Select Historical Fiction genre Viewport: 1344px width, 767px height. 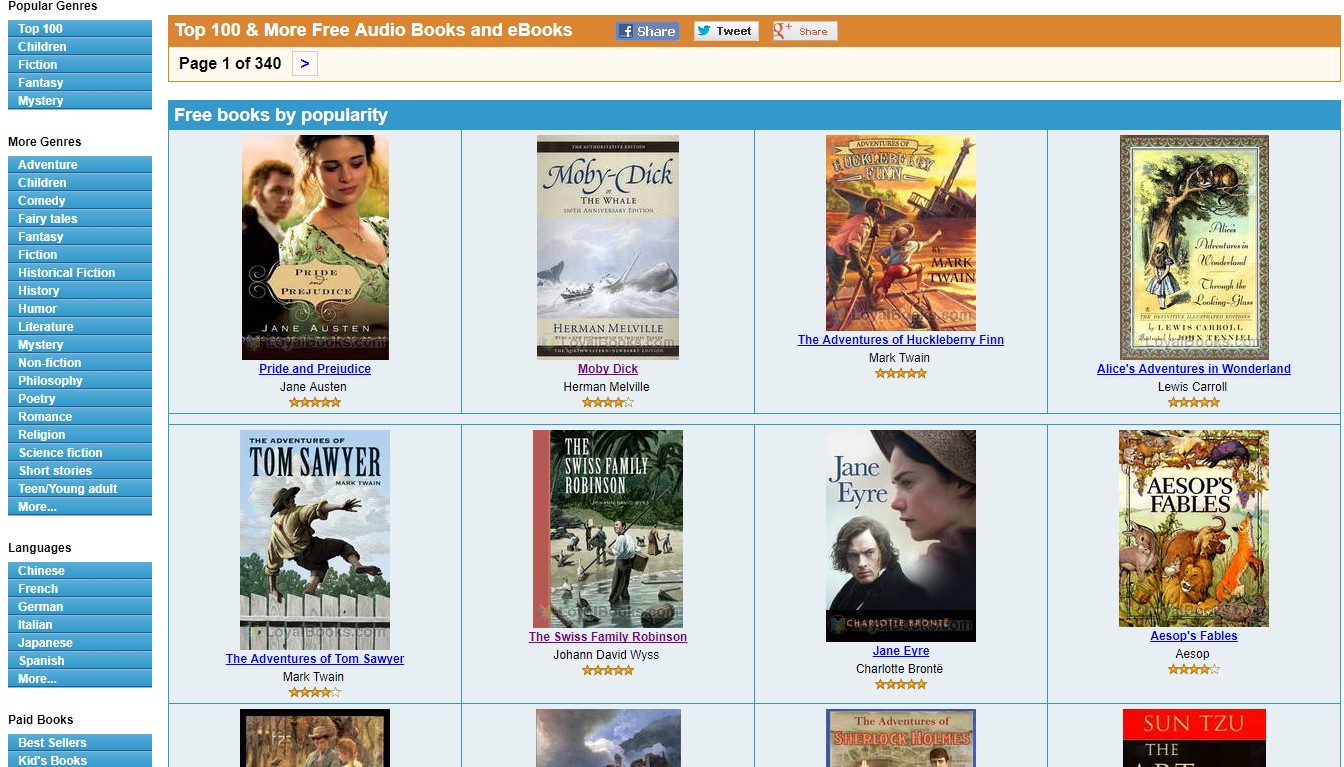click(x=80, y=273)
